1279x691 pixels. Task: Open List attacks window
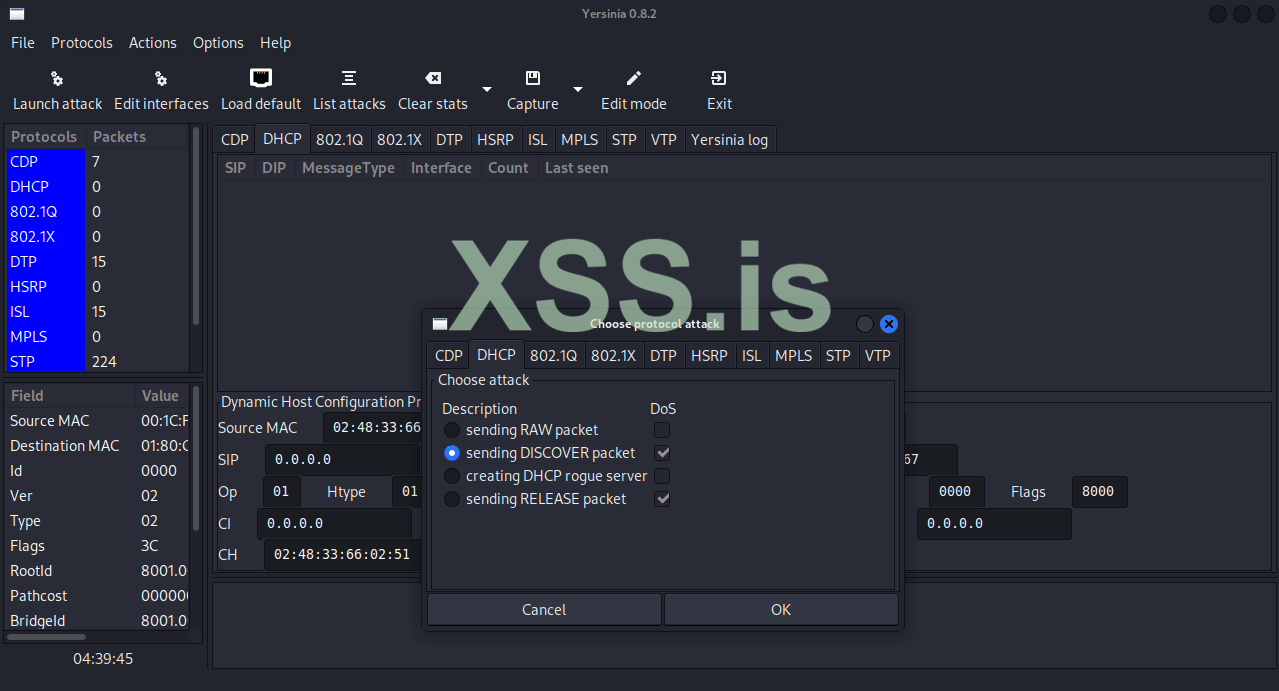tap(349, 91)
